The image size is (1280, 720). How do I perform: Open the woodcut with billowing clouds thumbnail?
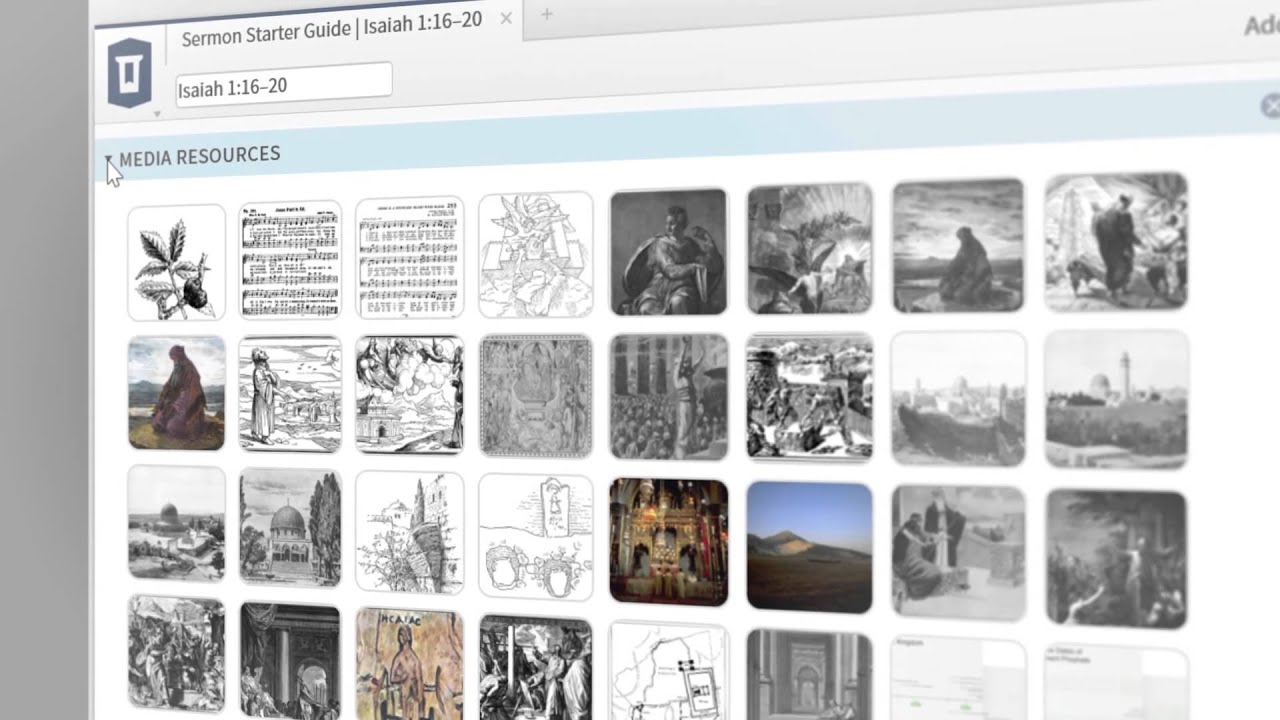tap(409, 394)
